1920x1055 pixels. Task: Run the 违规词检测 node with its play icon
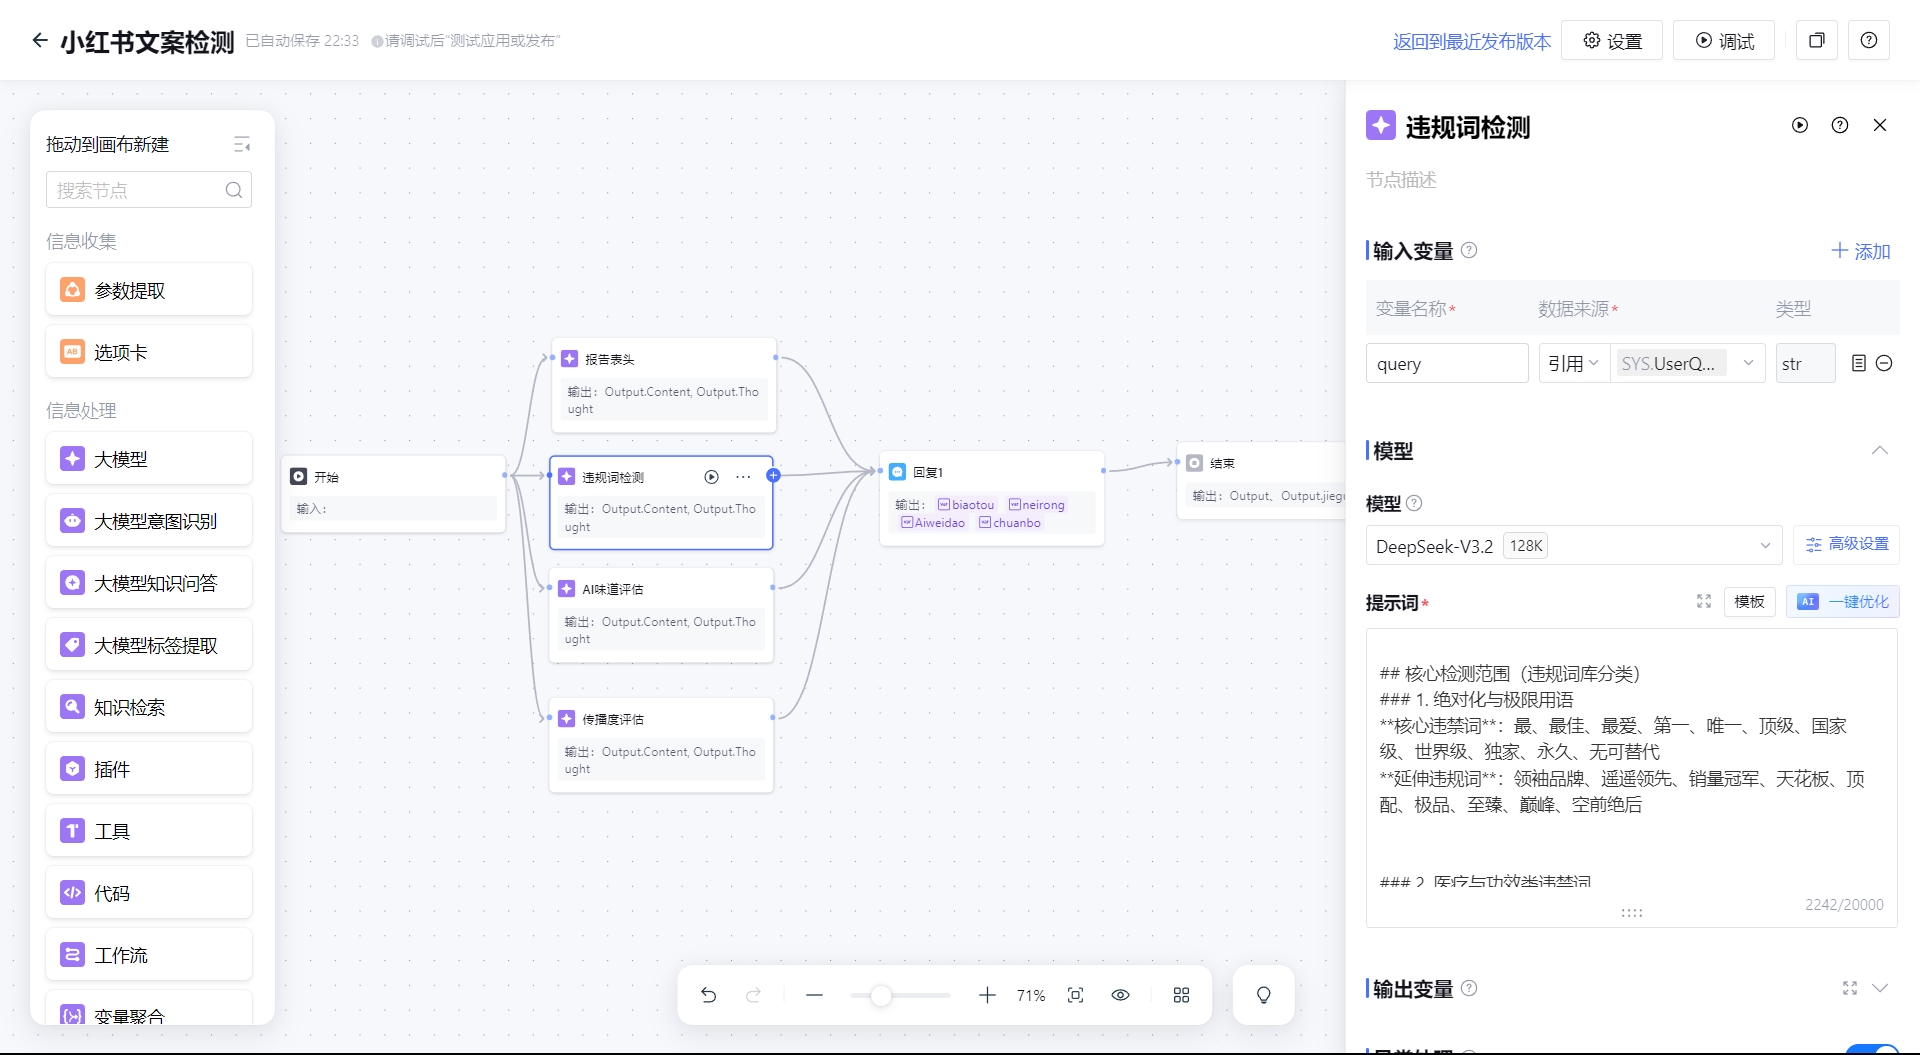click(711, 477)
